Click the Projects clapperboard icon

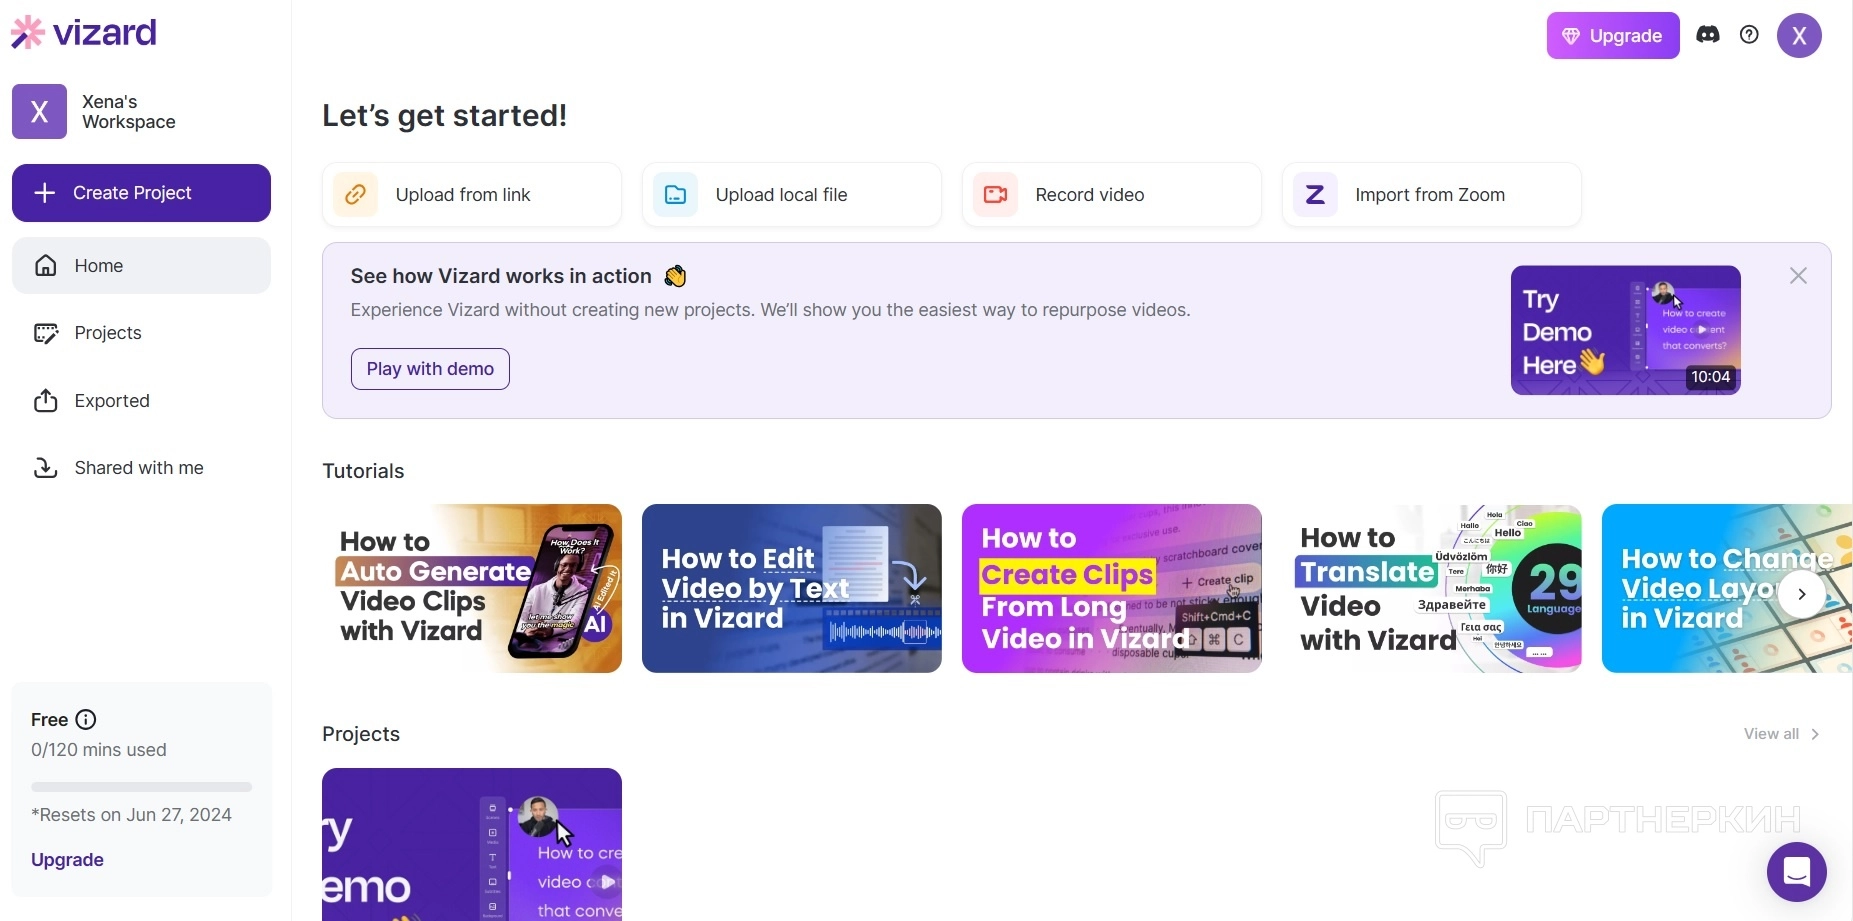tap(46, 333)
